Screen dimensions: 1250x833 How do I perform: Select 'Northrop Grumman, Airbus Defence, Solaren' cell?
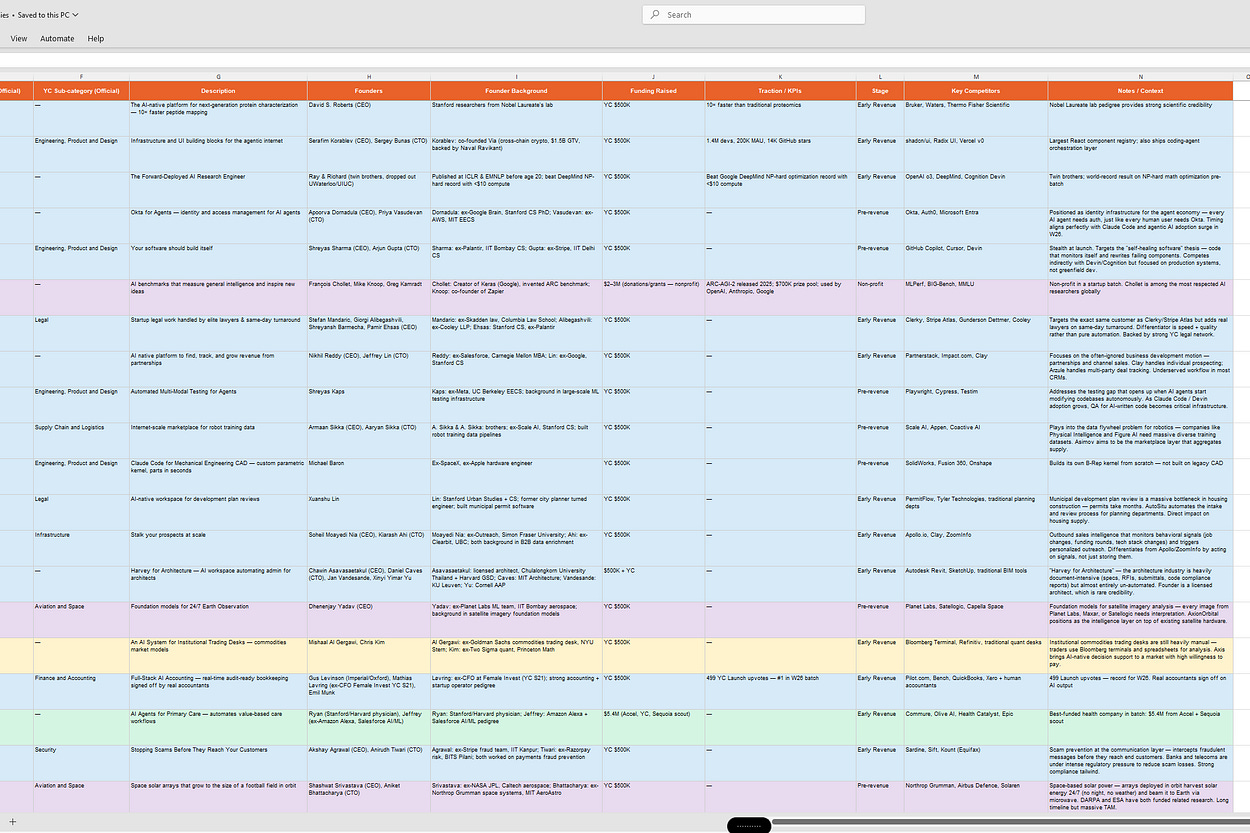pos(976,799)
